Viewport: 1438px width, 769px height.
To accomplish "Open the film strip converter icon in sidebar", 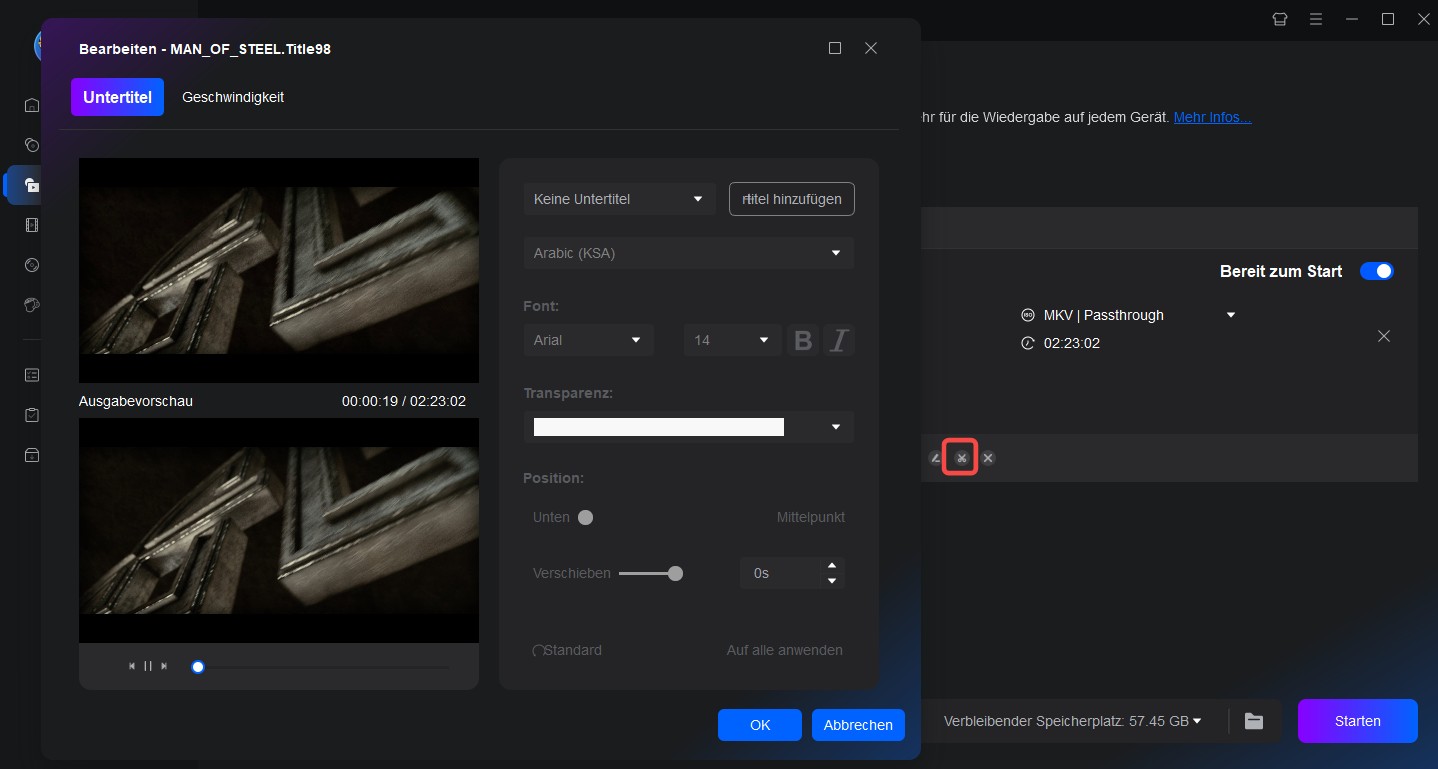I will click(32, 225).
